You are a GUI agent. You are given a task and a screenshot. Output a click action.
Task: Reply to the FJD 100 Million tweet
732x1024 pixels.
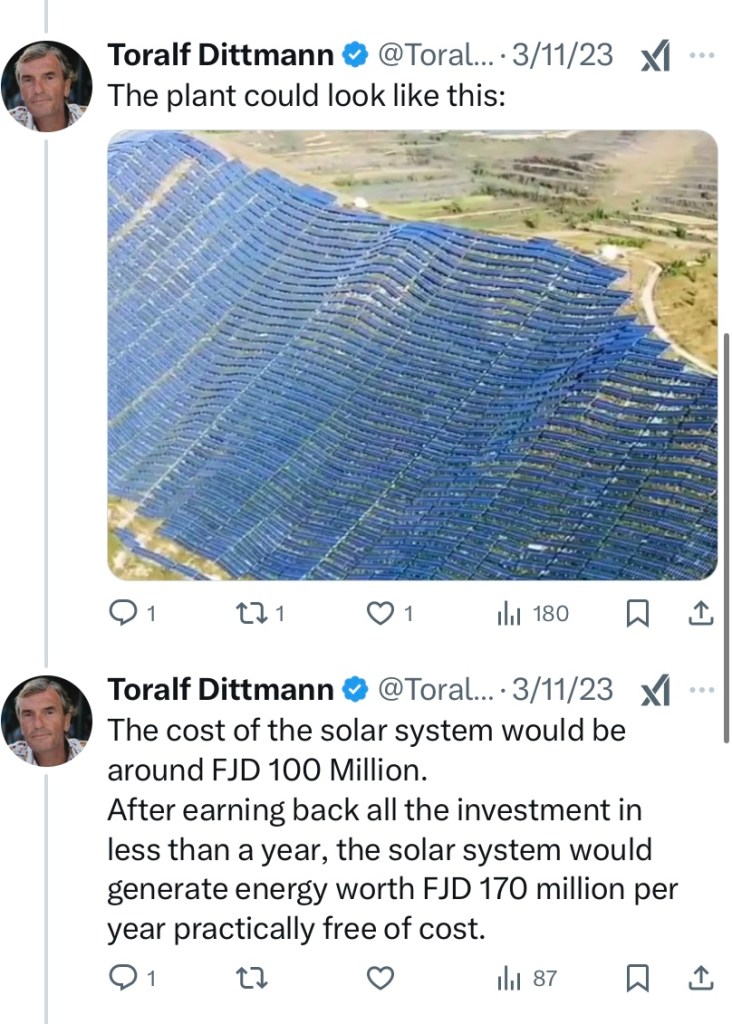click(122, 979)
